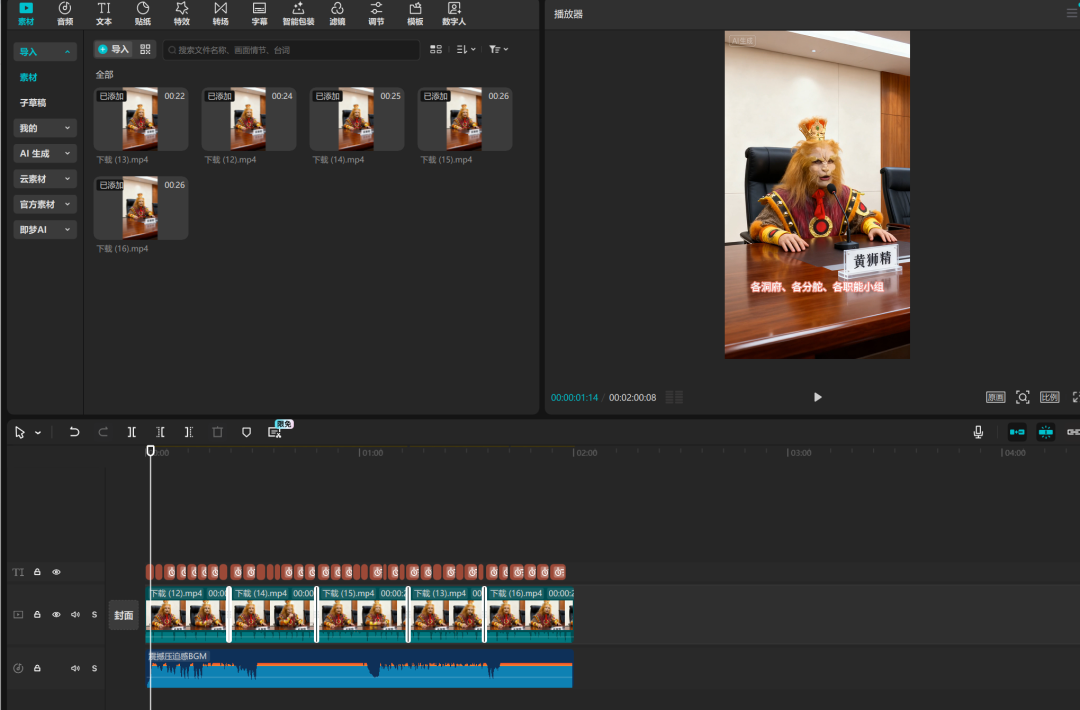This screenshot has width=1080, height=710.
Task: Open the 贴纸 stickers panel
Action: point(143,13)
